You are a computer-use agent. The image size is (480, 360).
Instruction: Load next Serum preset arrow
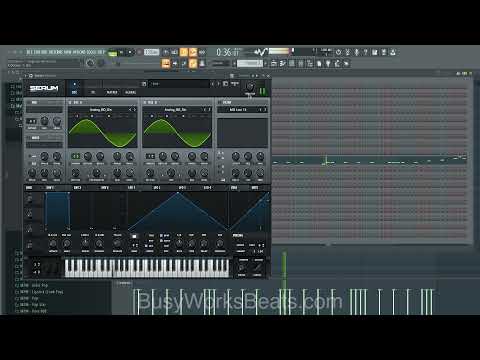(218, 84)
